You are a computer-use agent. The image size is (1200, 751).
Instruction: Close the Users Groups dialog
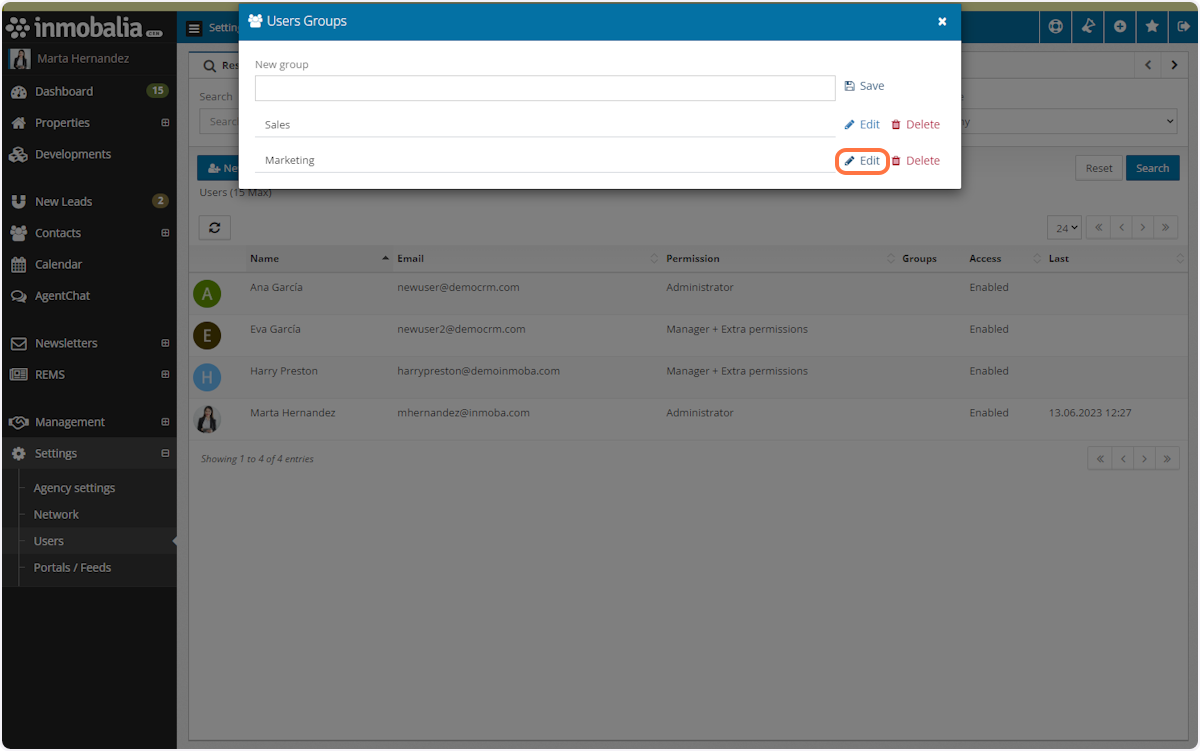tap(942, 21)
